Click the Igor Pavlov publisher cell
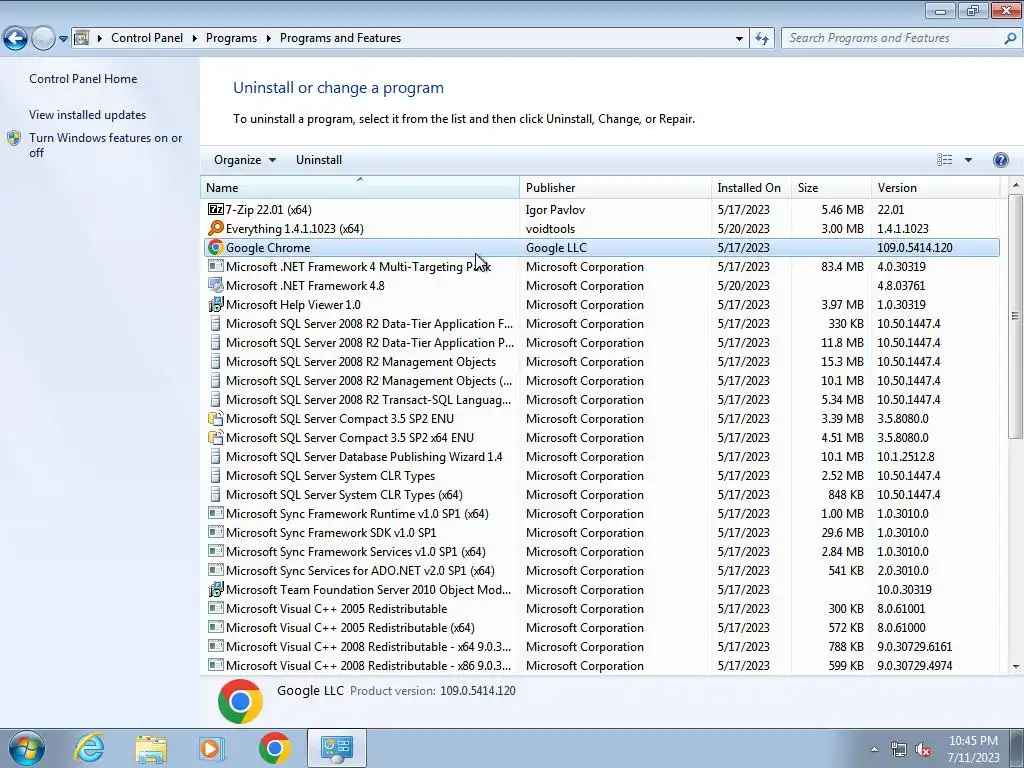 pos(555,210)
